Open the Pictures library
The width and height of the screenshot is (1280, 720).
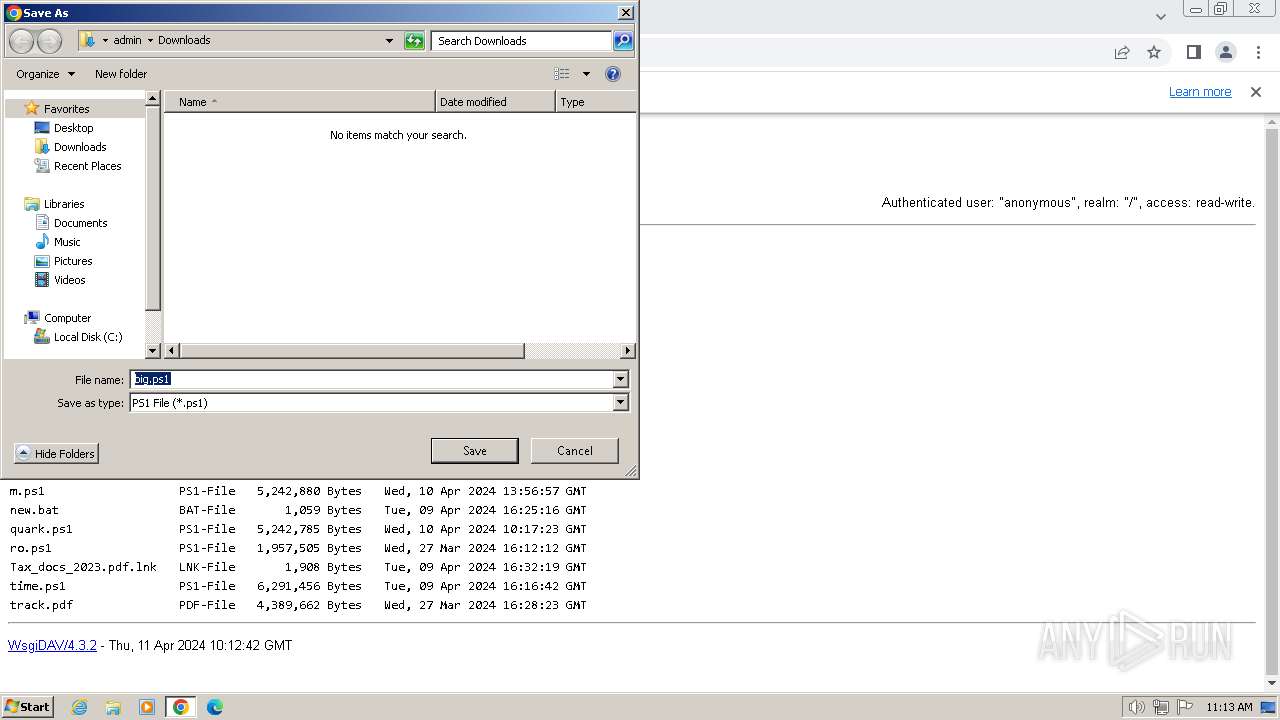[73, 261]
